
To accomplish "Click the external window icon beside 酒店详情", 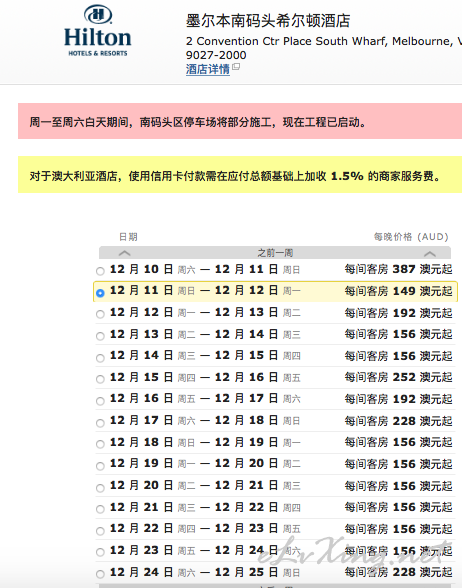I will point(236,67).
